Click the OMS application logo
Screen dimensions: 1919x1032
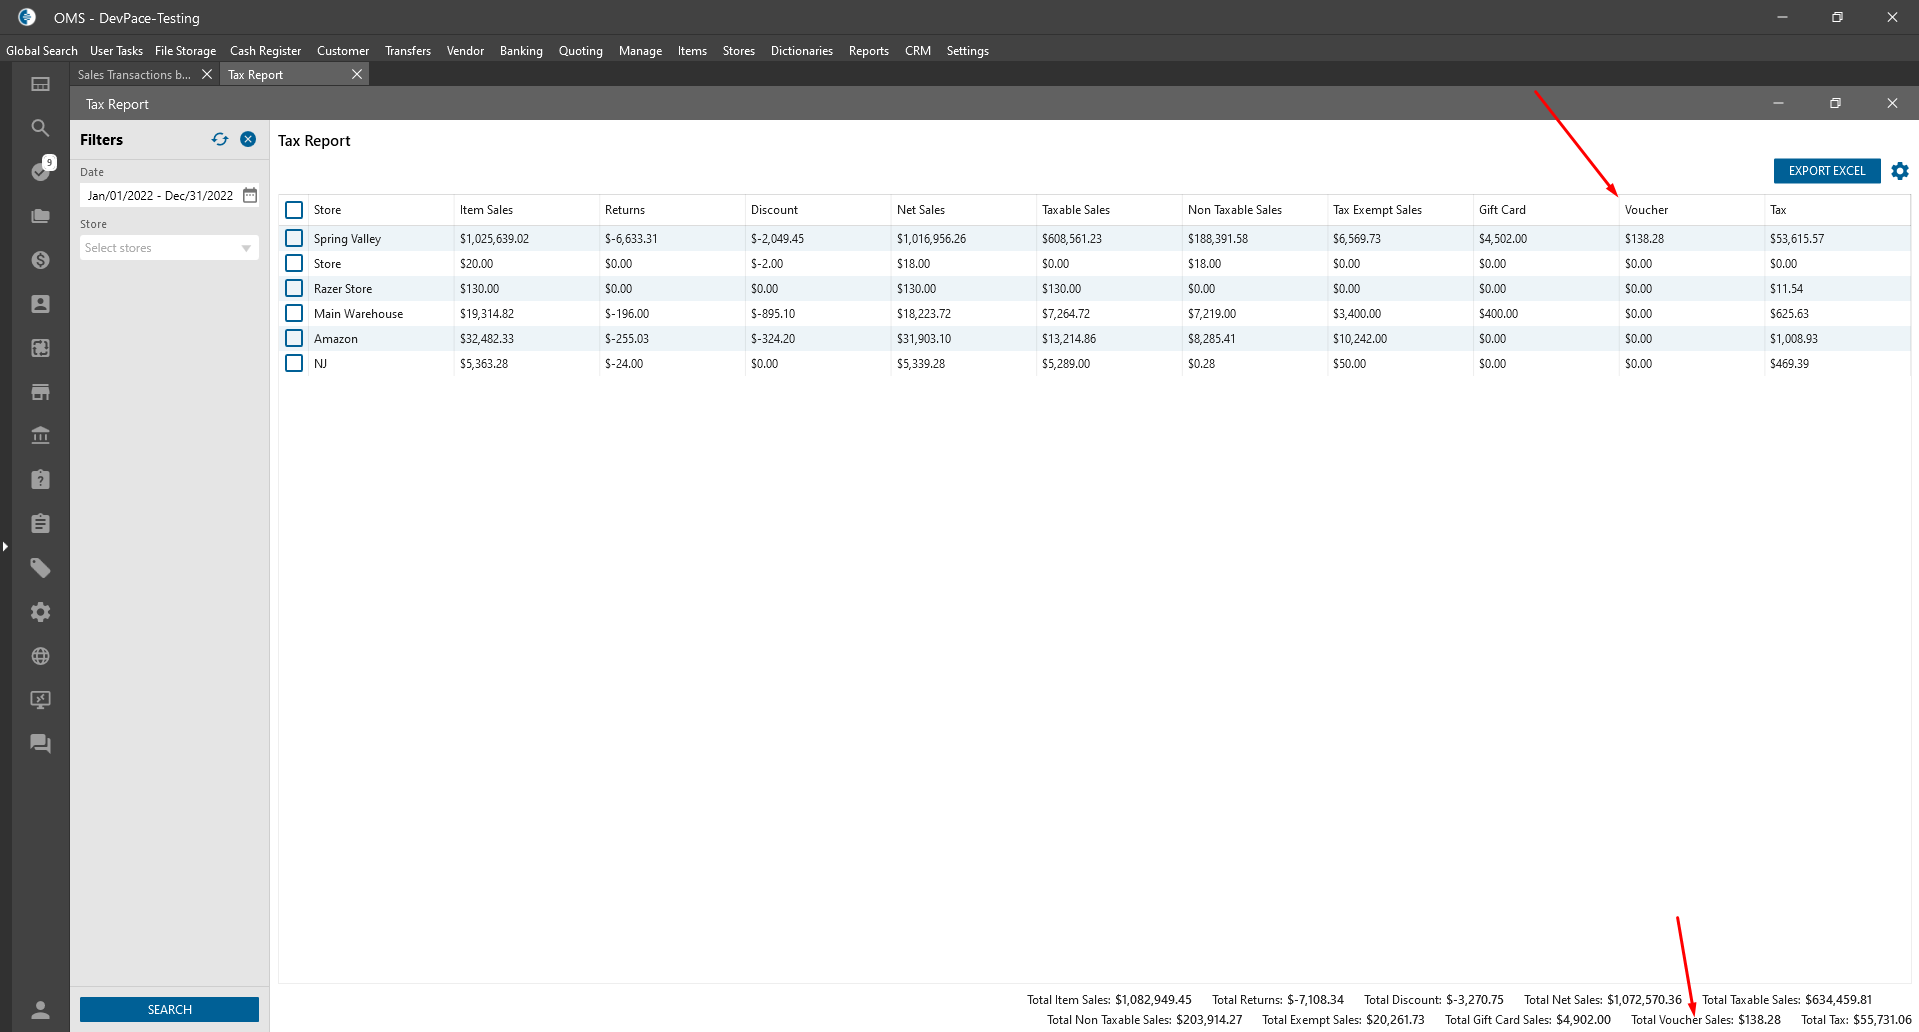(x=27, y=17)
